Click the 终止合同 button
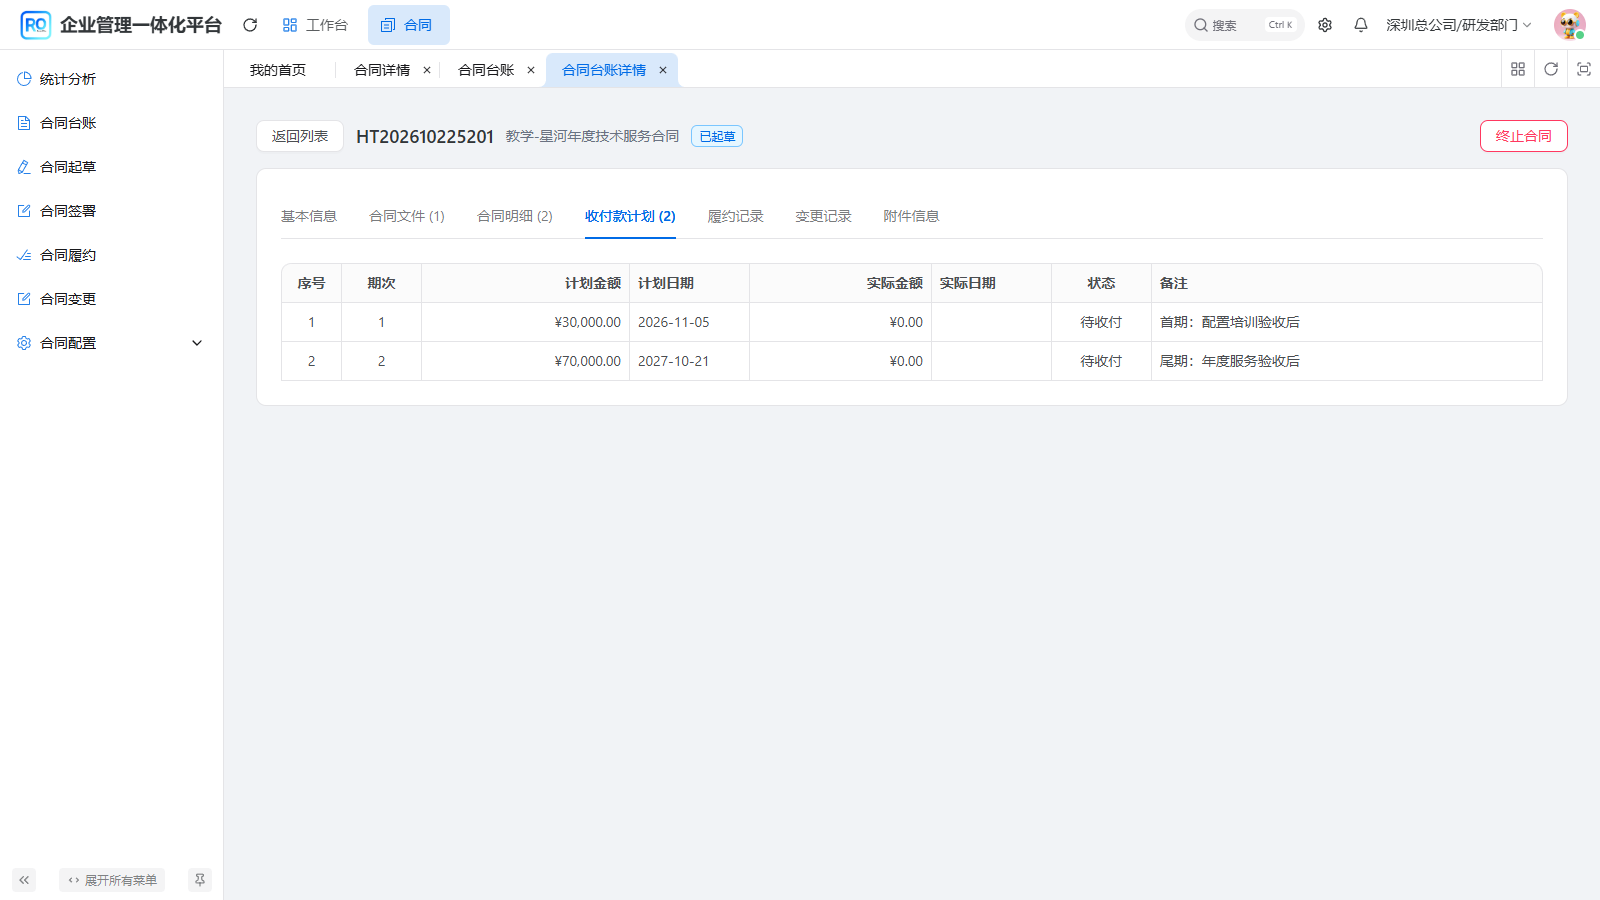 point(1523,136)
